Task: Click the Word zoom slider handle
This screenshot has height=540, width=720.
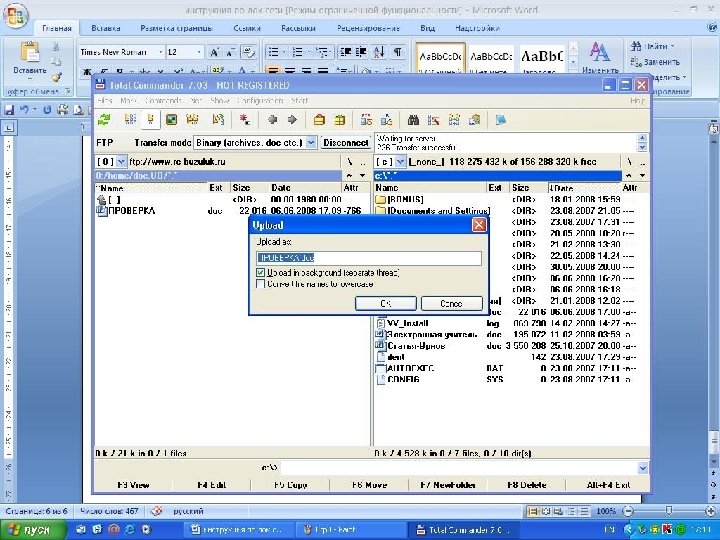Action: pos(669,511)
